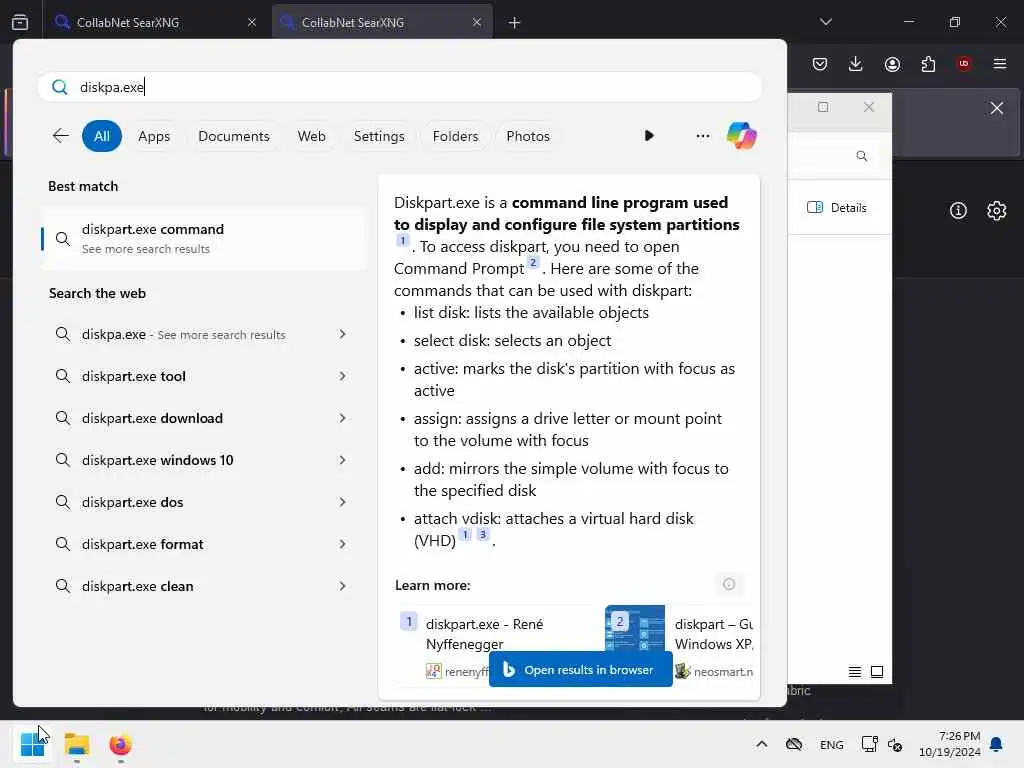Viewport: 1024px width, 768px height.
Task: Click the back arrow in search panel
Action: 61,136
